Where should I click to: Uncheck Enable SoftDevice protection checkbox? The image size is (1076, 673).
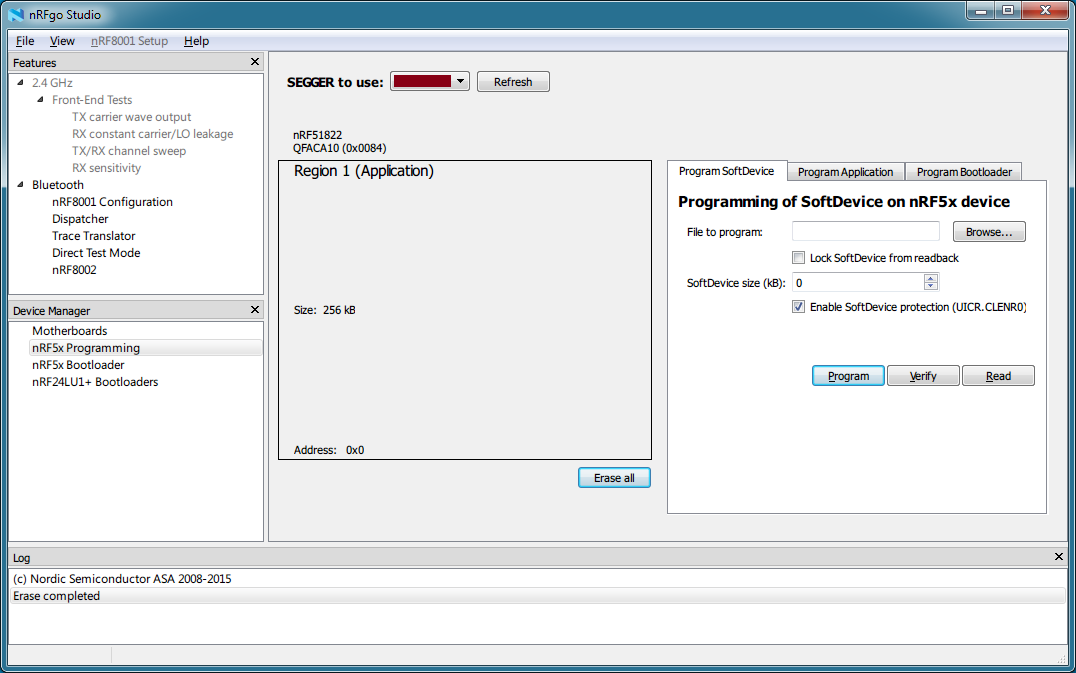point(798,307)
